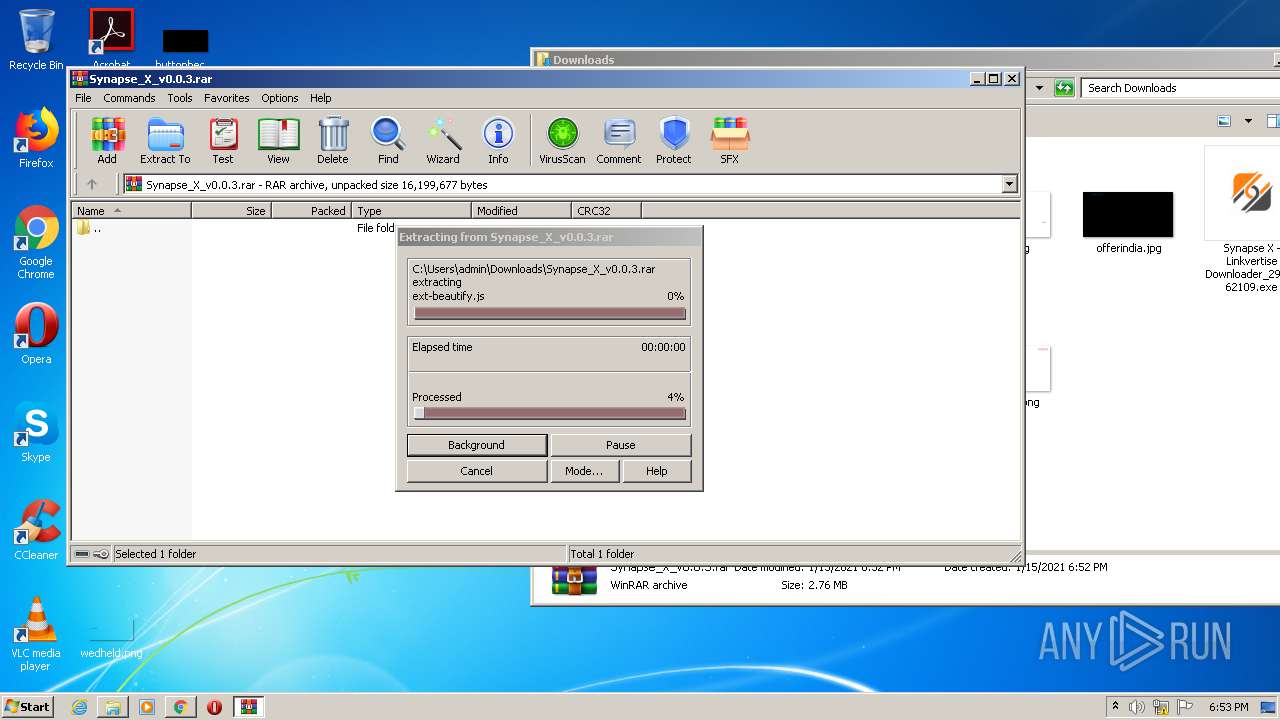Click the Chrome taskbar icon
Viewport: 1280px width, 720px height.
click(181, 707)
